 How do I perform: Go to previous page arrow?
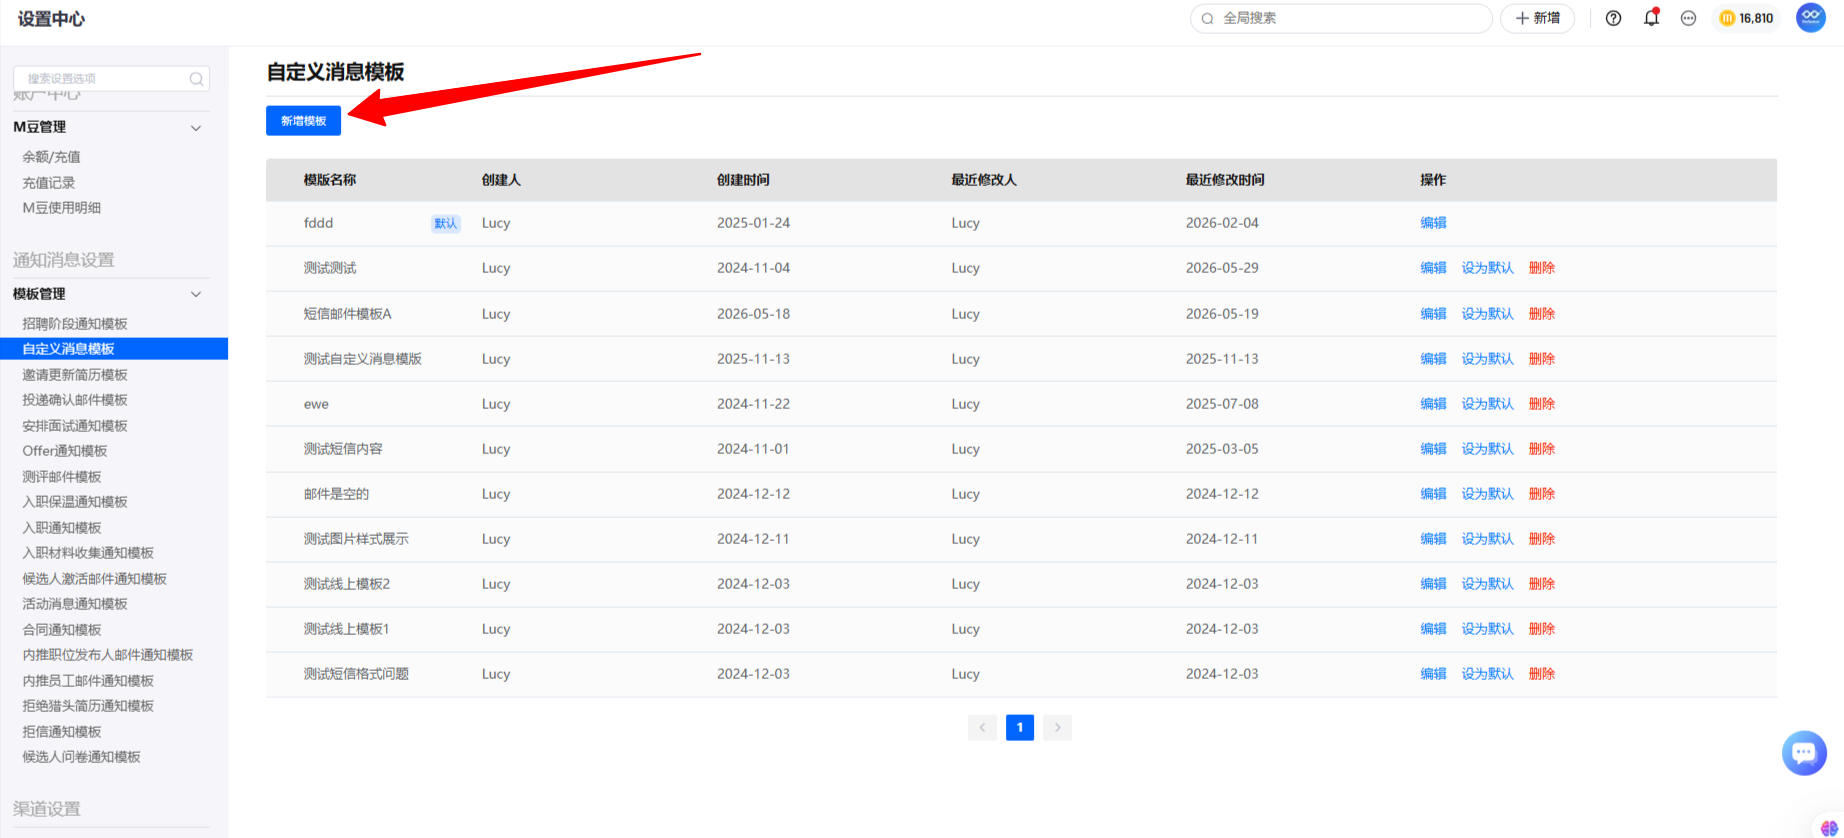[x=982, y=727]
